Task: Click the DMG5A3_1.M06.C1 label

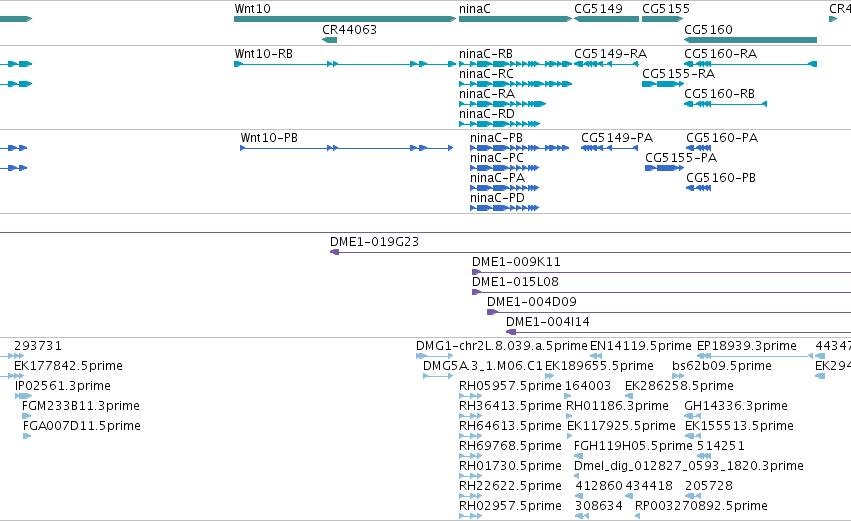Action: tap(483, 366)
